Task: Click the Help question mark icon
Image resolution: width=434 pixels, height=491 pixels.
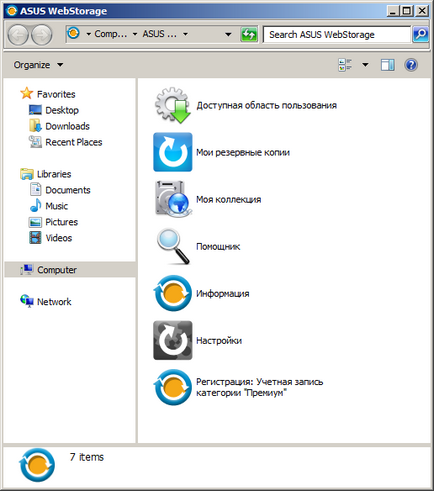Action: (411, 65)
